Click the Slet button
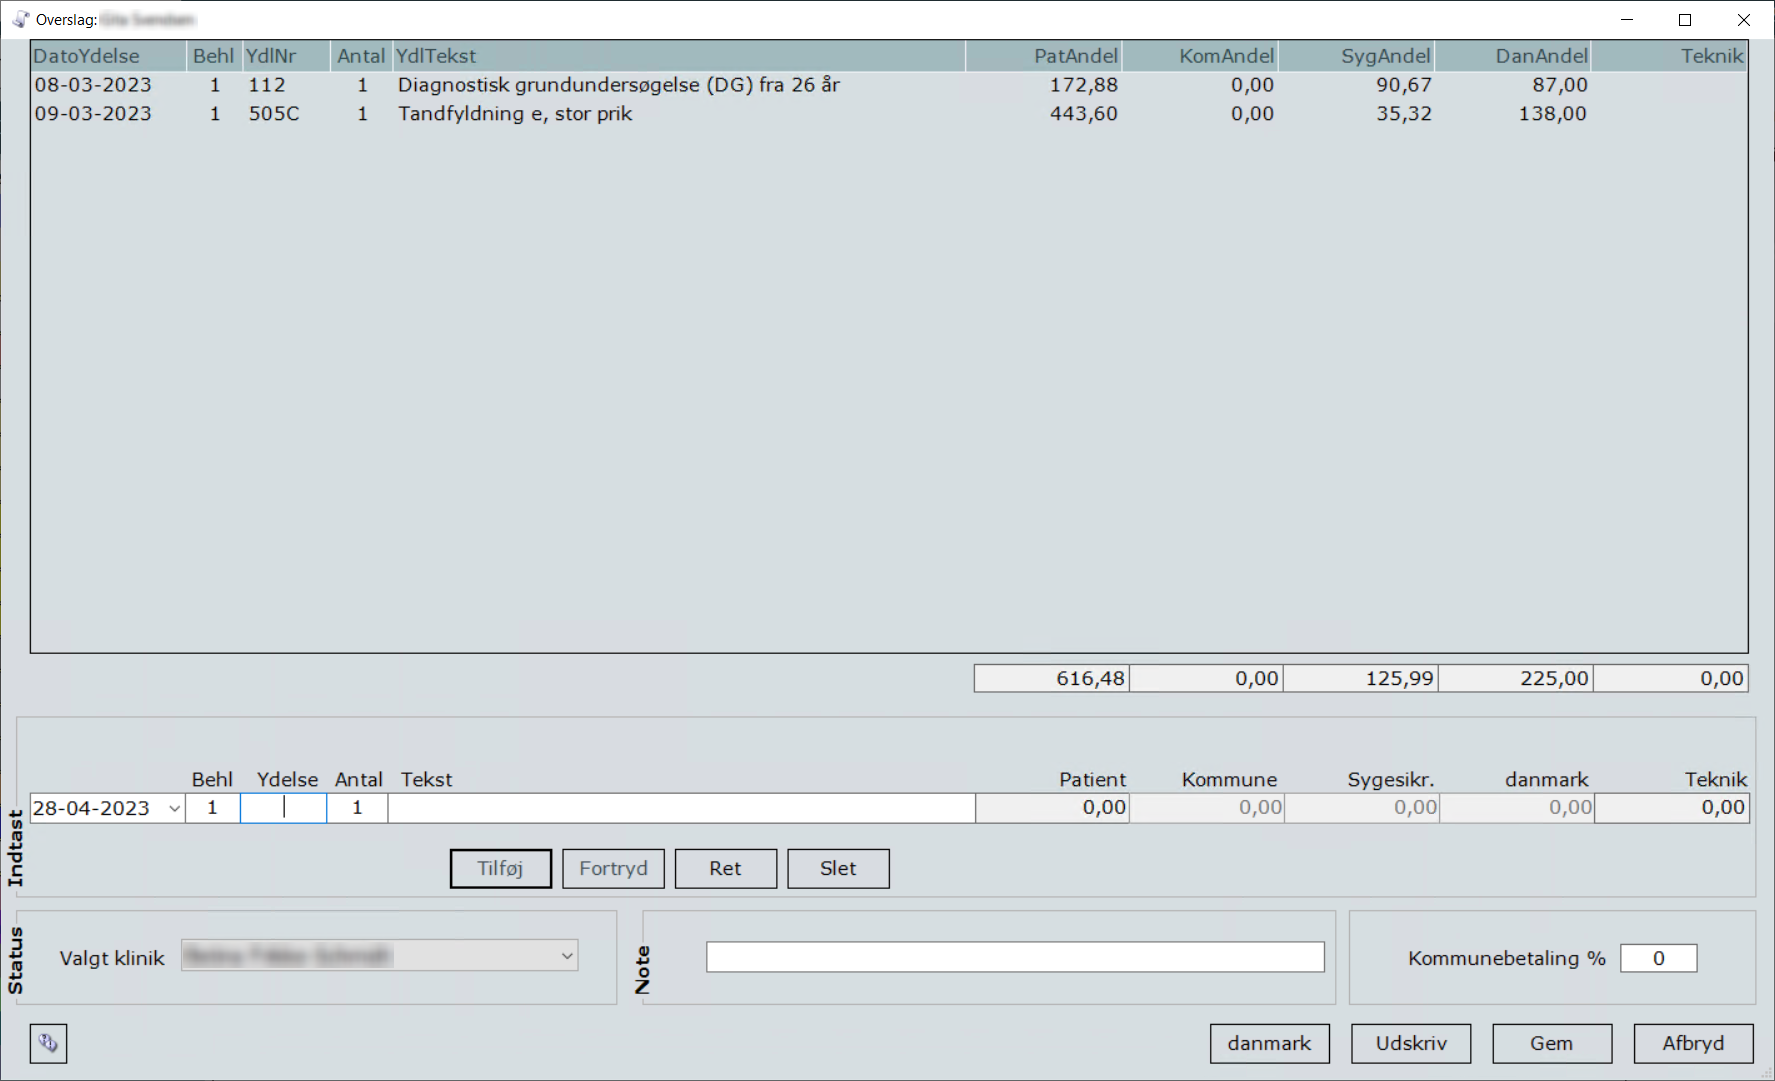Screen dimensions: 1775x1081 [x=838, y=868]
